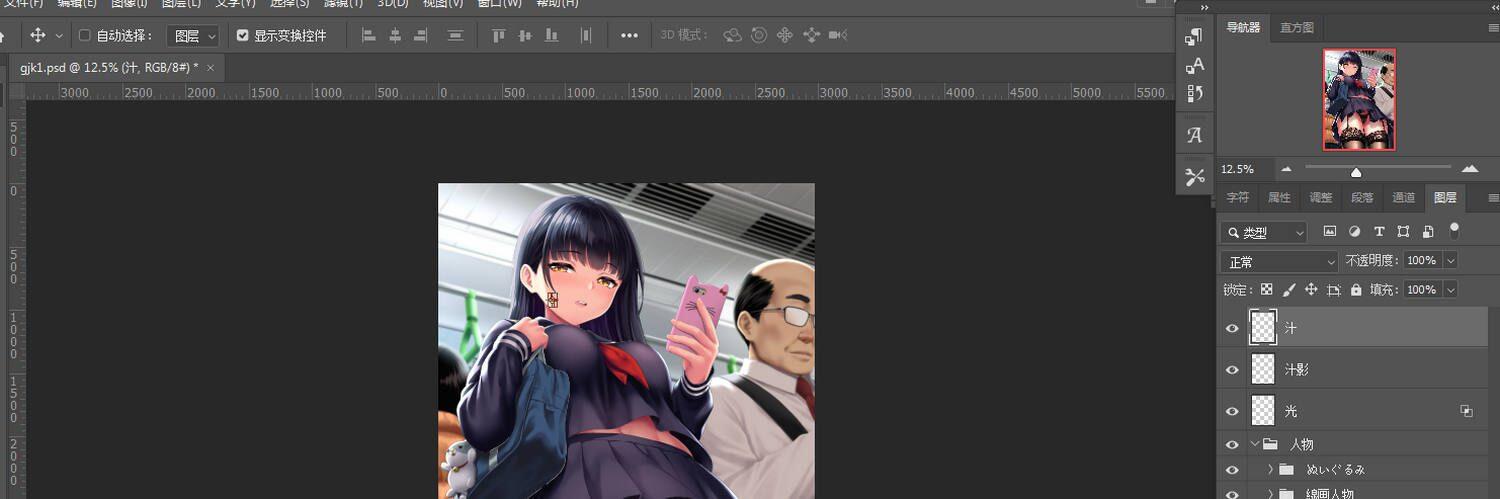Select the Move tool icon in options bar
This screenshot has width=1500, height=499.
point(38,35)
